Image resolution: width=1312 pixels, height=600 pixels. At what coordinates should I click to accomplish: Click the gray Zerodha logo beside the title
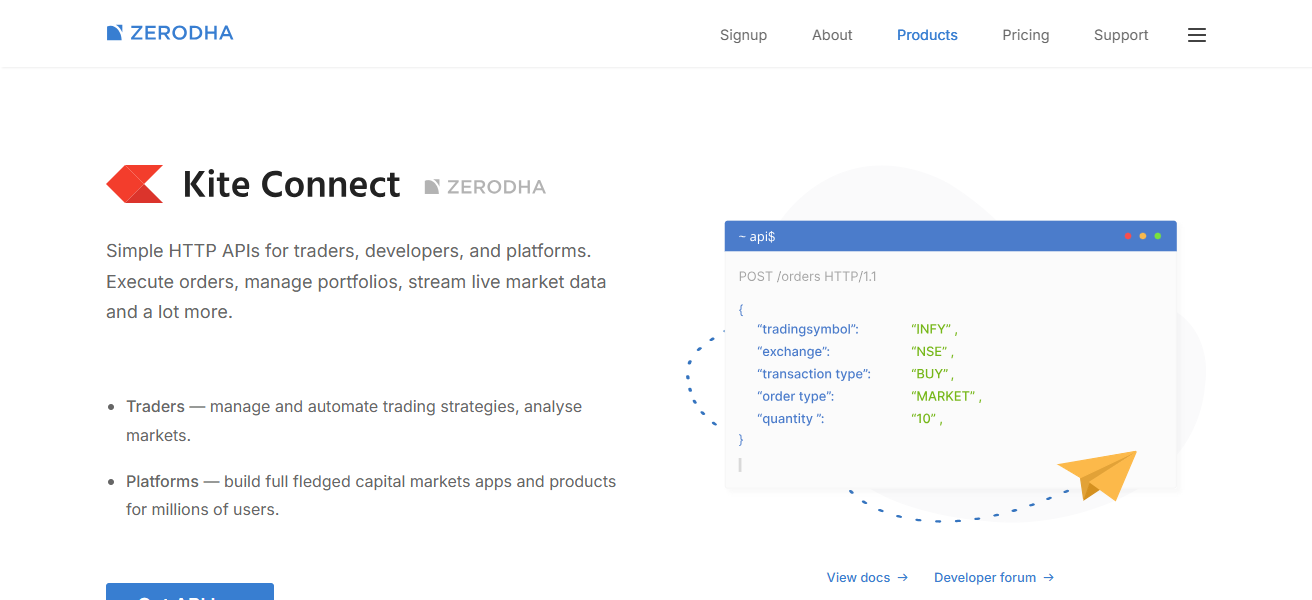coord(484,186)
